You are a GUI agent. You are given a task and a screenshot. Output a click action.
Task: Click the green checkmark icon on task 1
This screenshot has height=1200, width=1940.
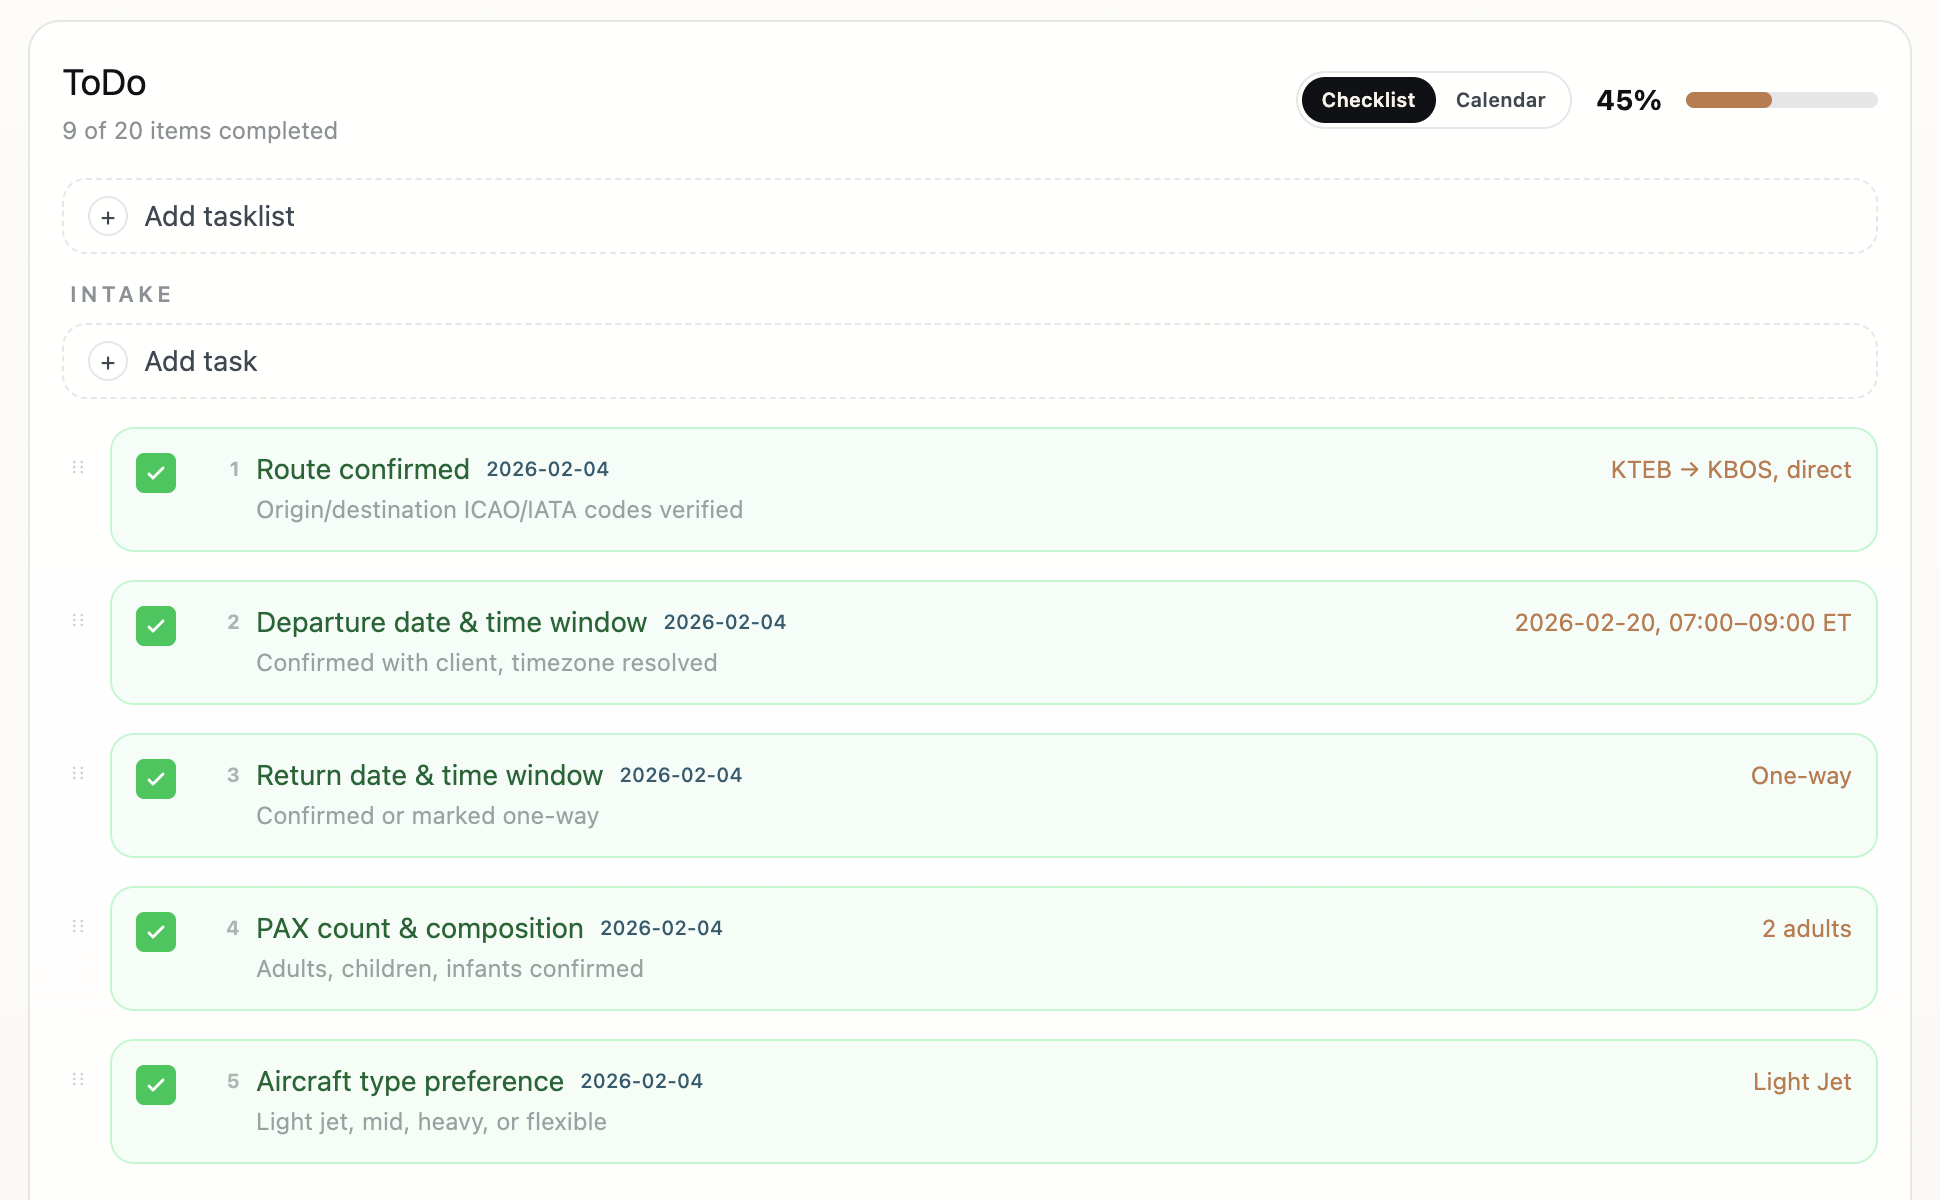(156, 473)
